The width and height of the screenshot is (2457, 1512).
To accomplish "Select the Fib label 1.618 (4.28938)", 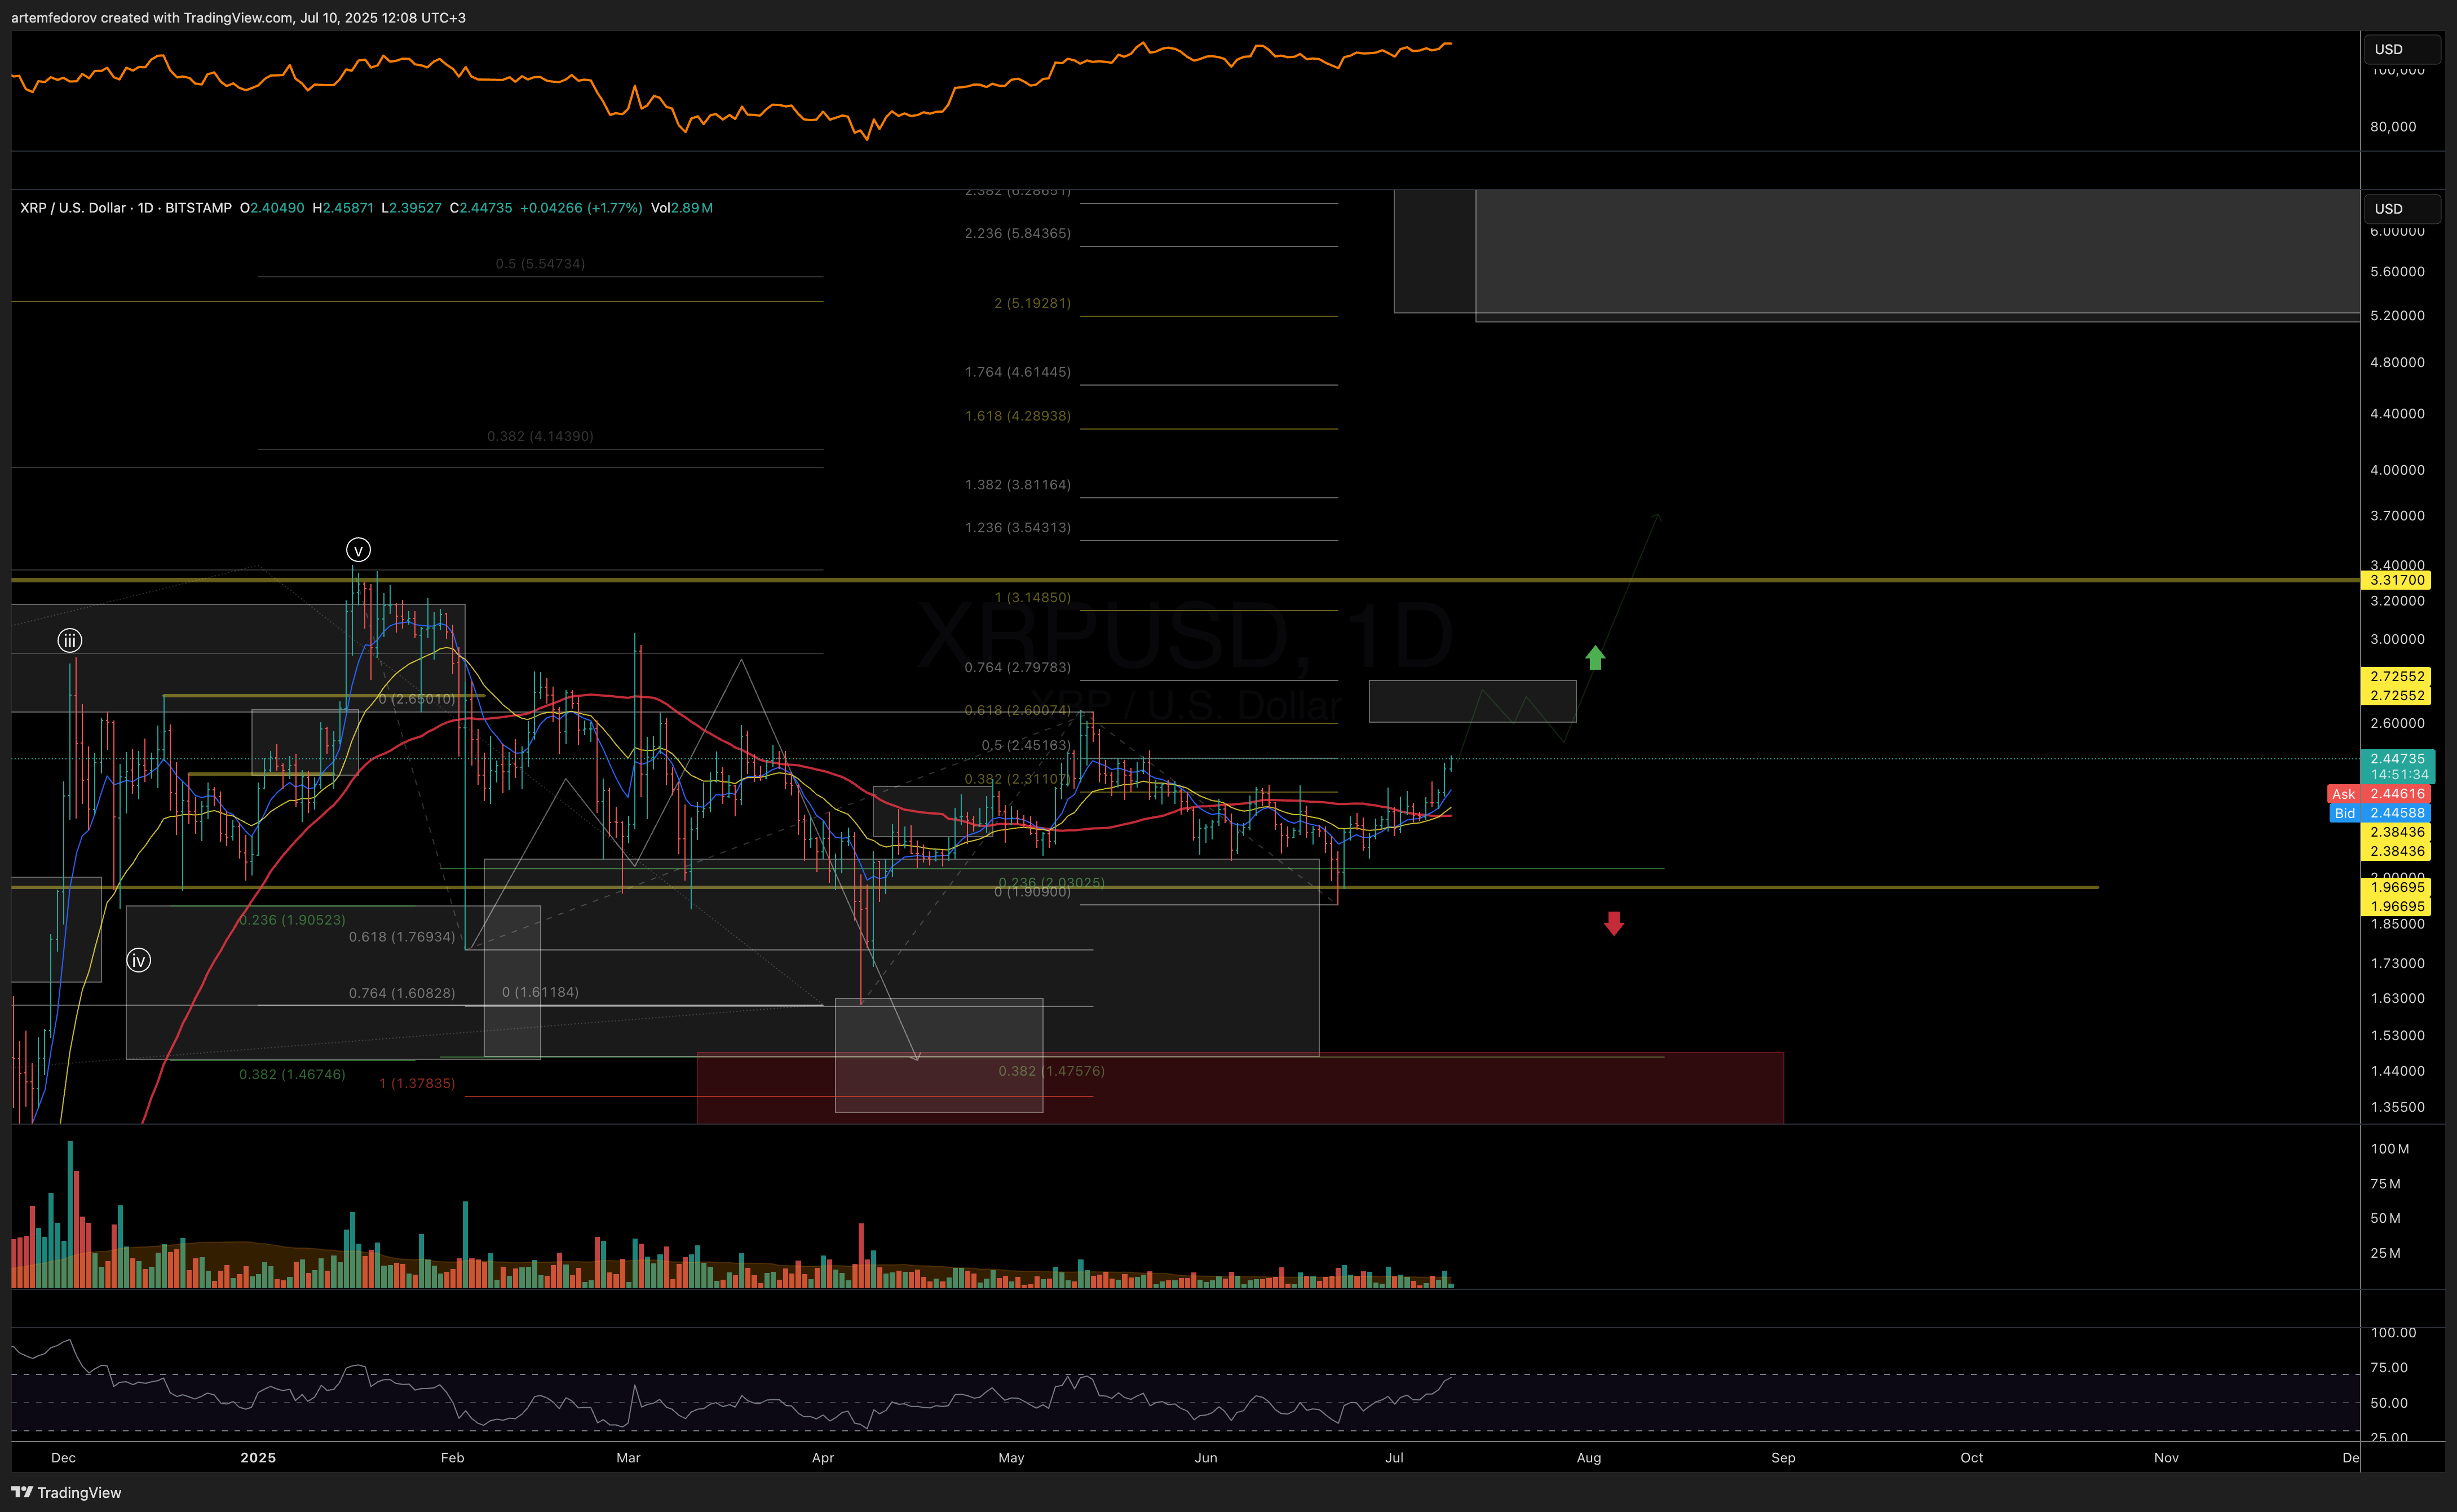I will click(x=1017, y=416).
